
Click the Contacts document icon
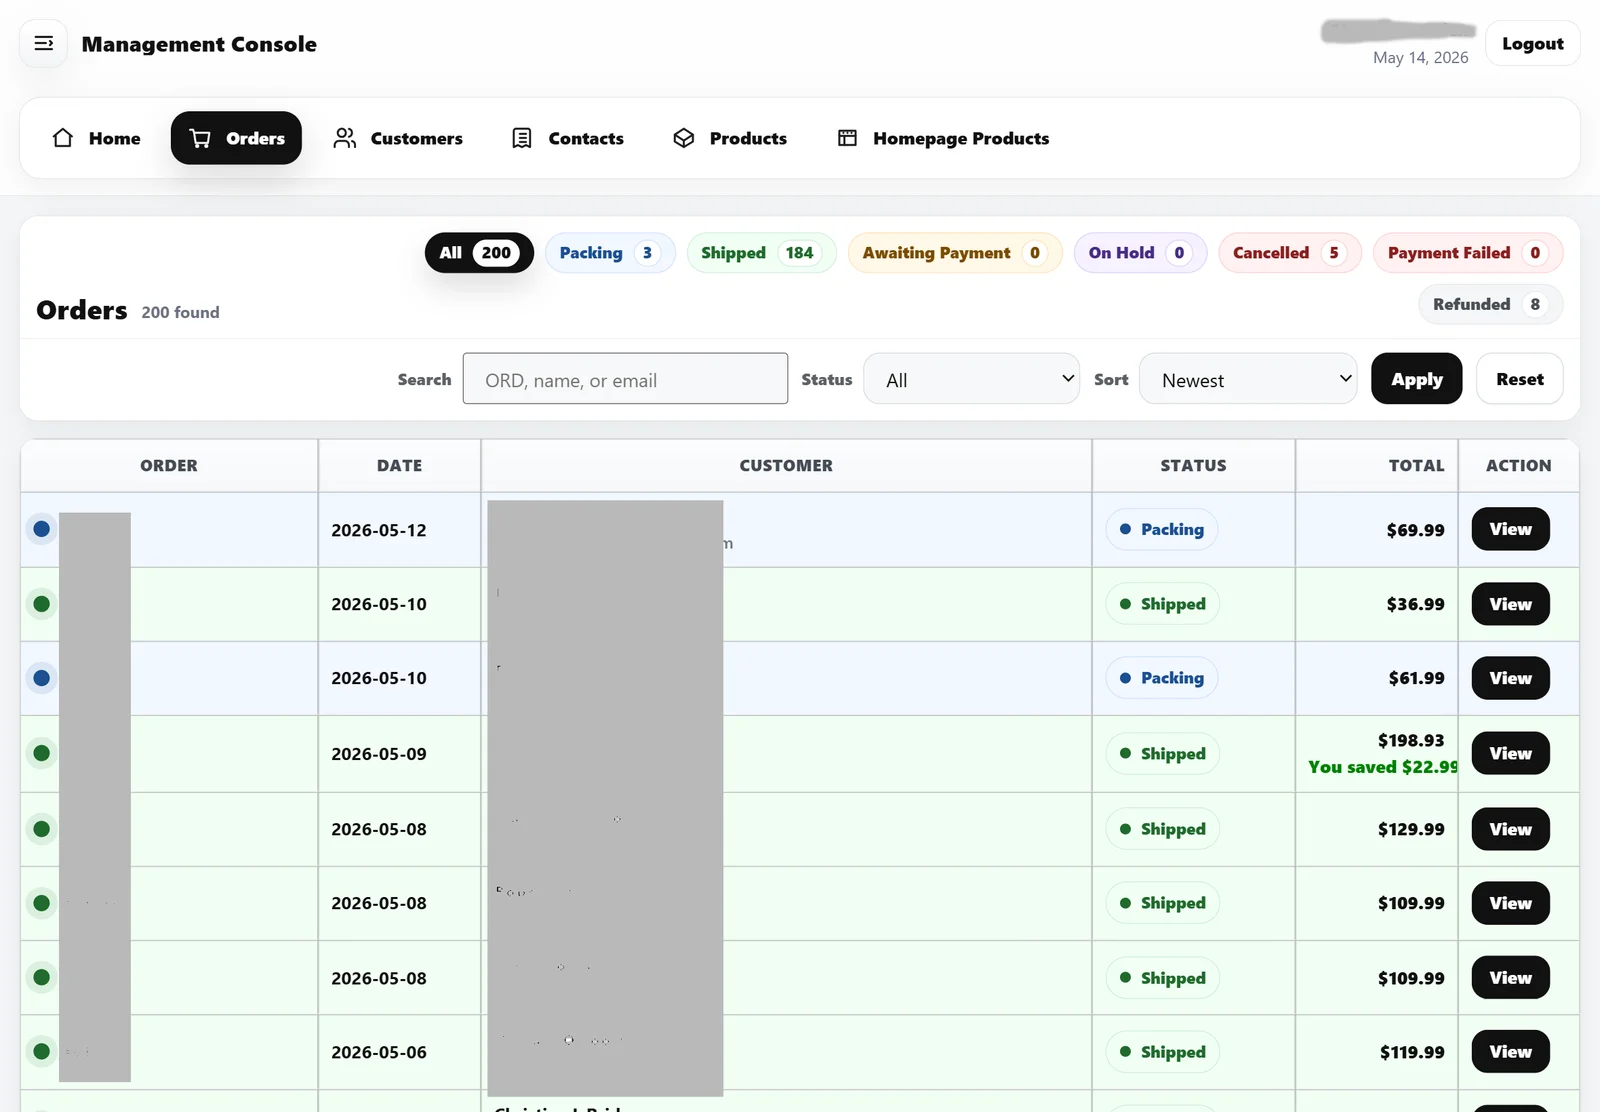click(522, 138)
